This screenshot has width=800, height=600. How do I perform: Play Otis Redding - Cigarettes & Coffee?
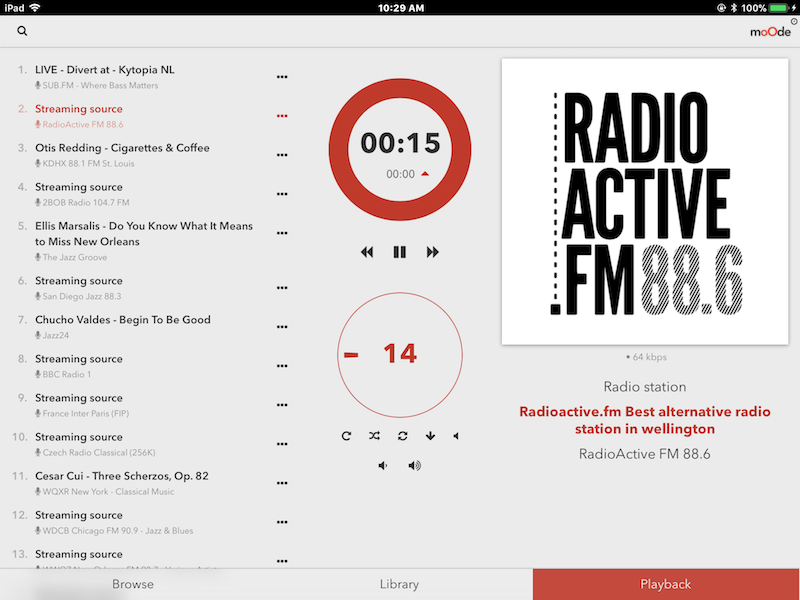(x=122, y=148)
